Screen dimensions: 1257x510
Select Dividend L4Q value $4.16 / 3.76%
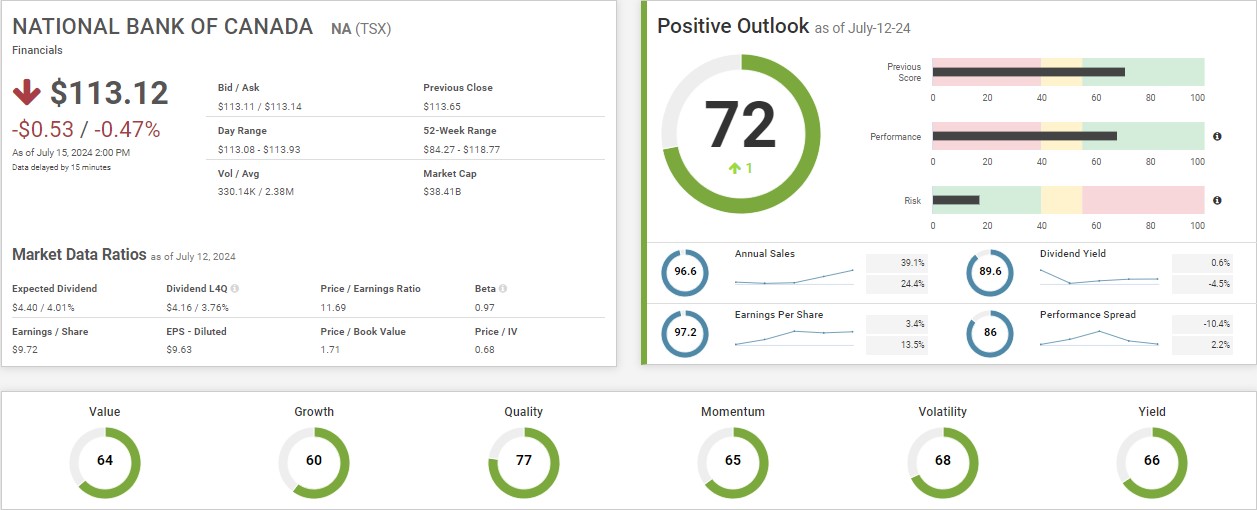pyautogui.click(x=197, y=307)
